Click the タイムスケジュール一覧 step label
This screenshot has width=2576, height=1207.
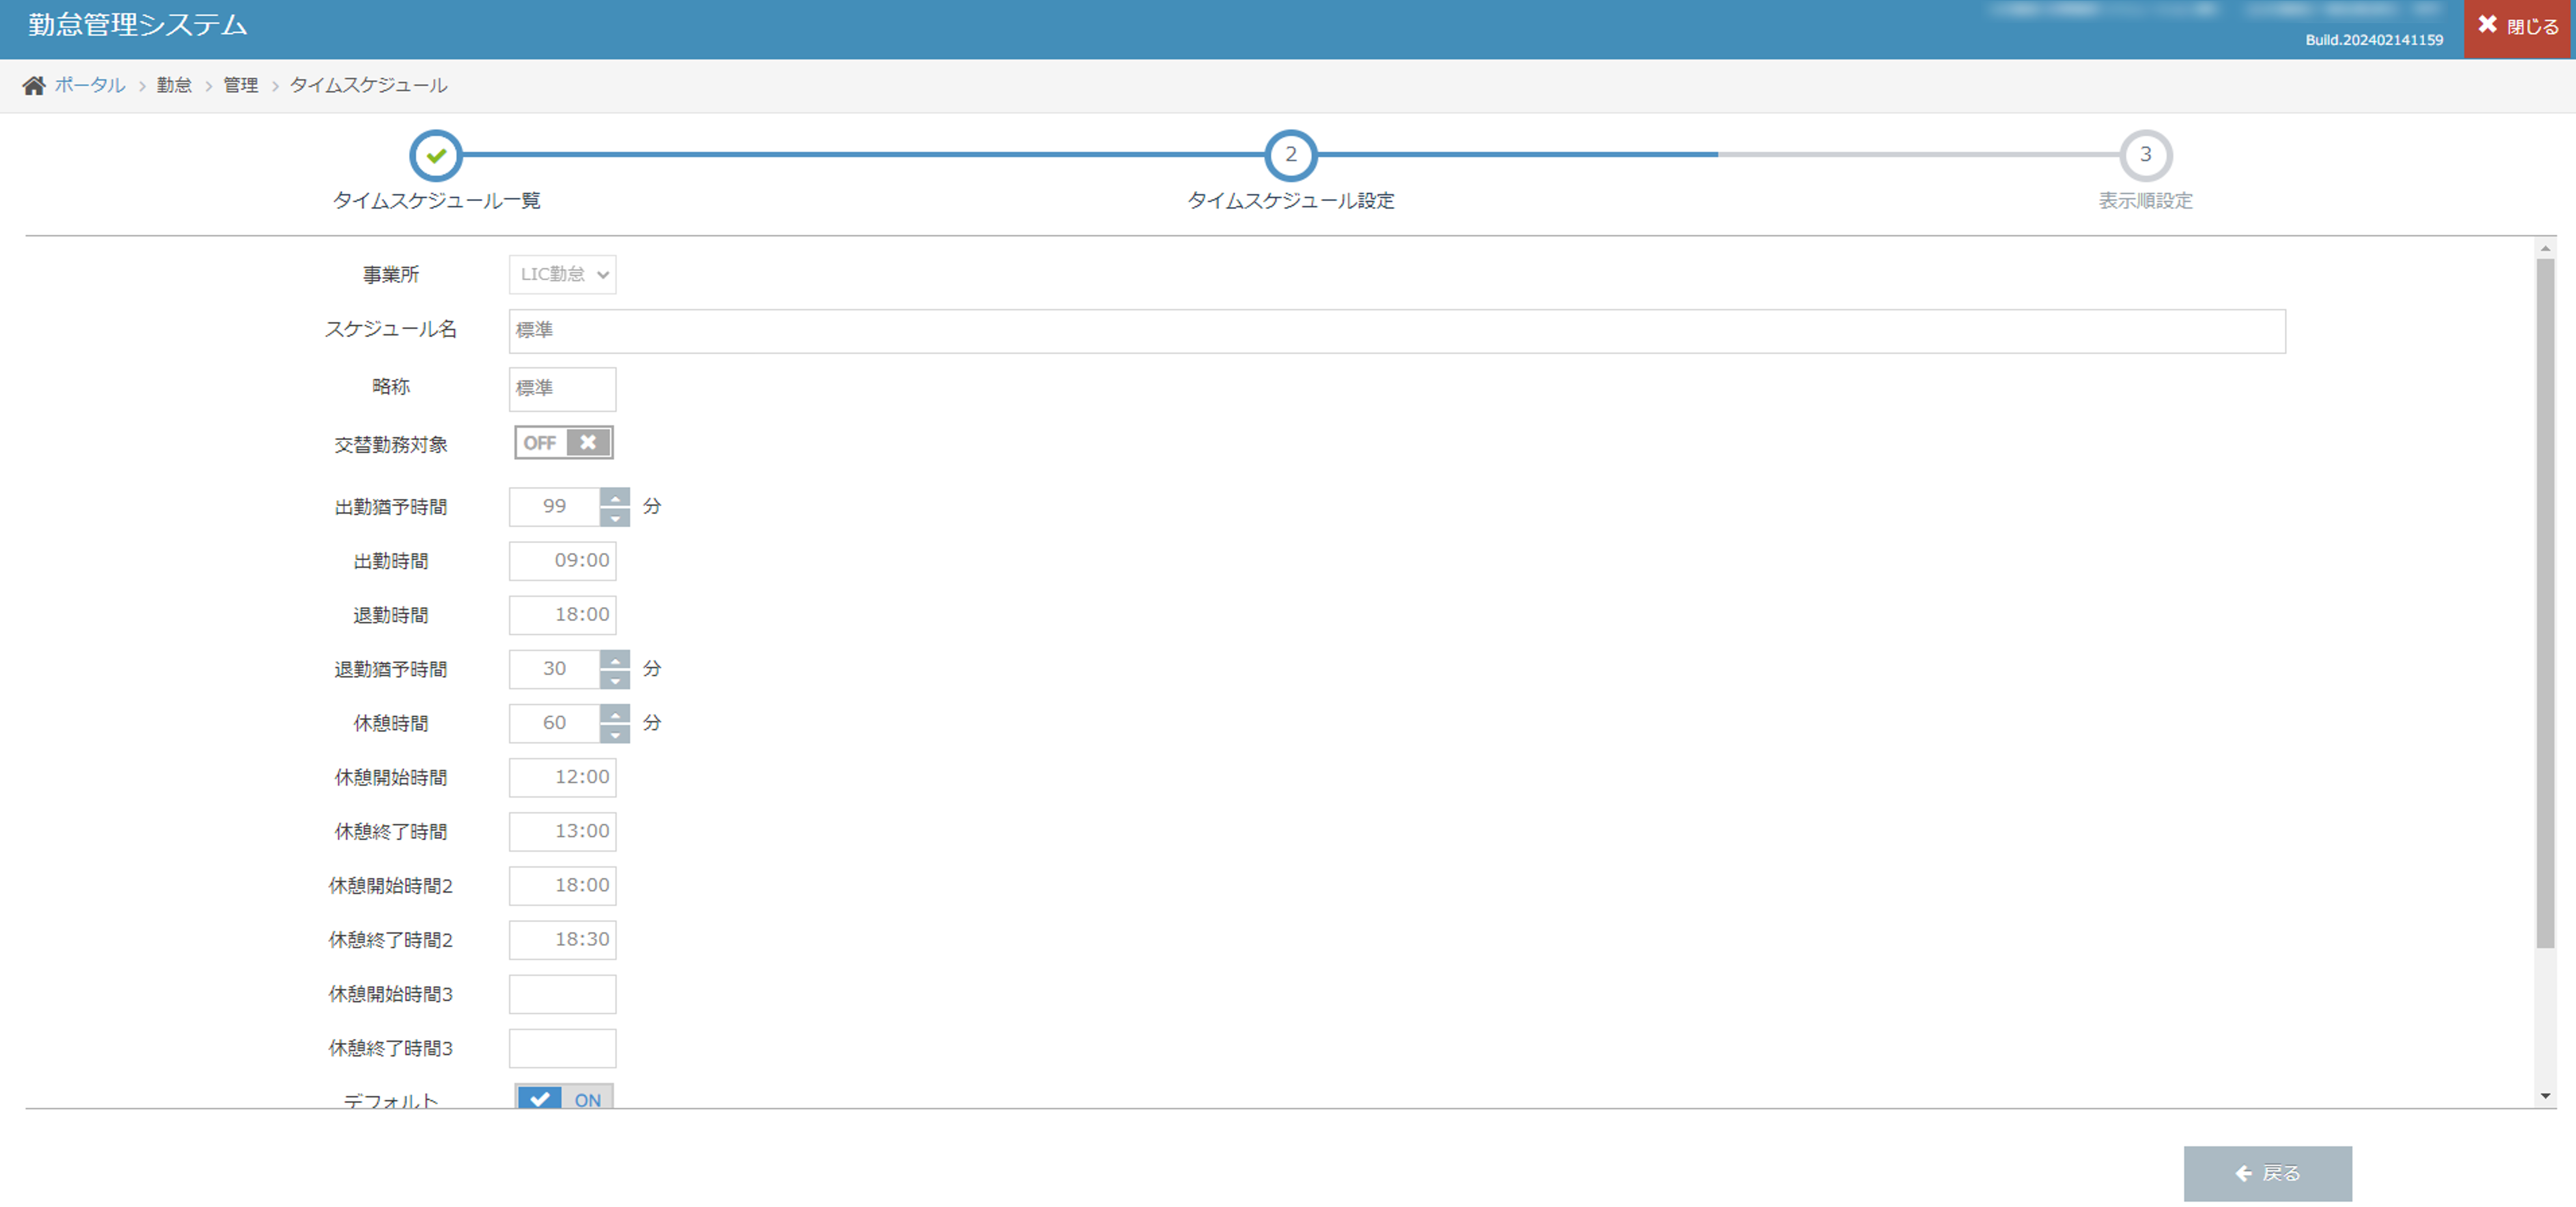coord(436,201)
